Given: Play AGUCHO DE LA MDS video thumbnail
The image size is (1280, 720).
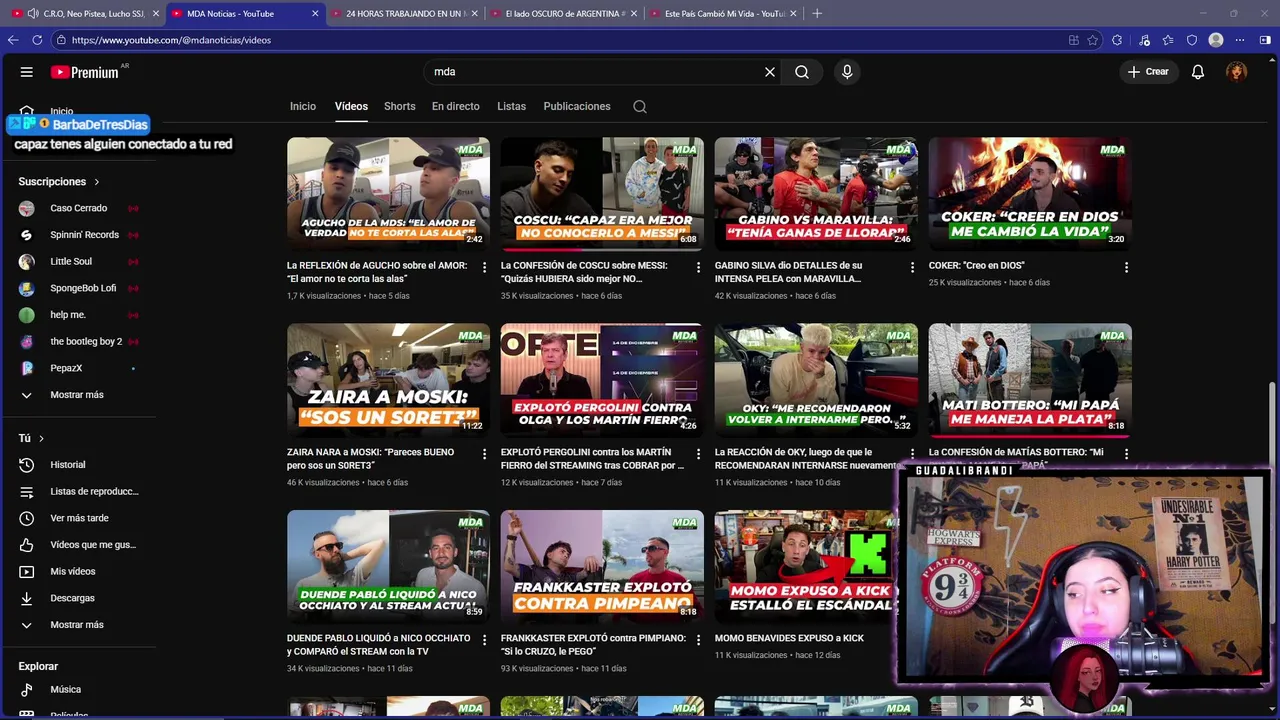Looking at the screenshot, I should coord(388,194).
